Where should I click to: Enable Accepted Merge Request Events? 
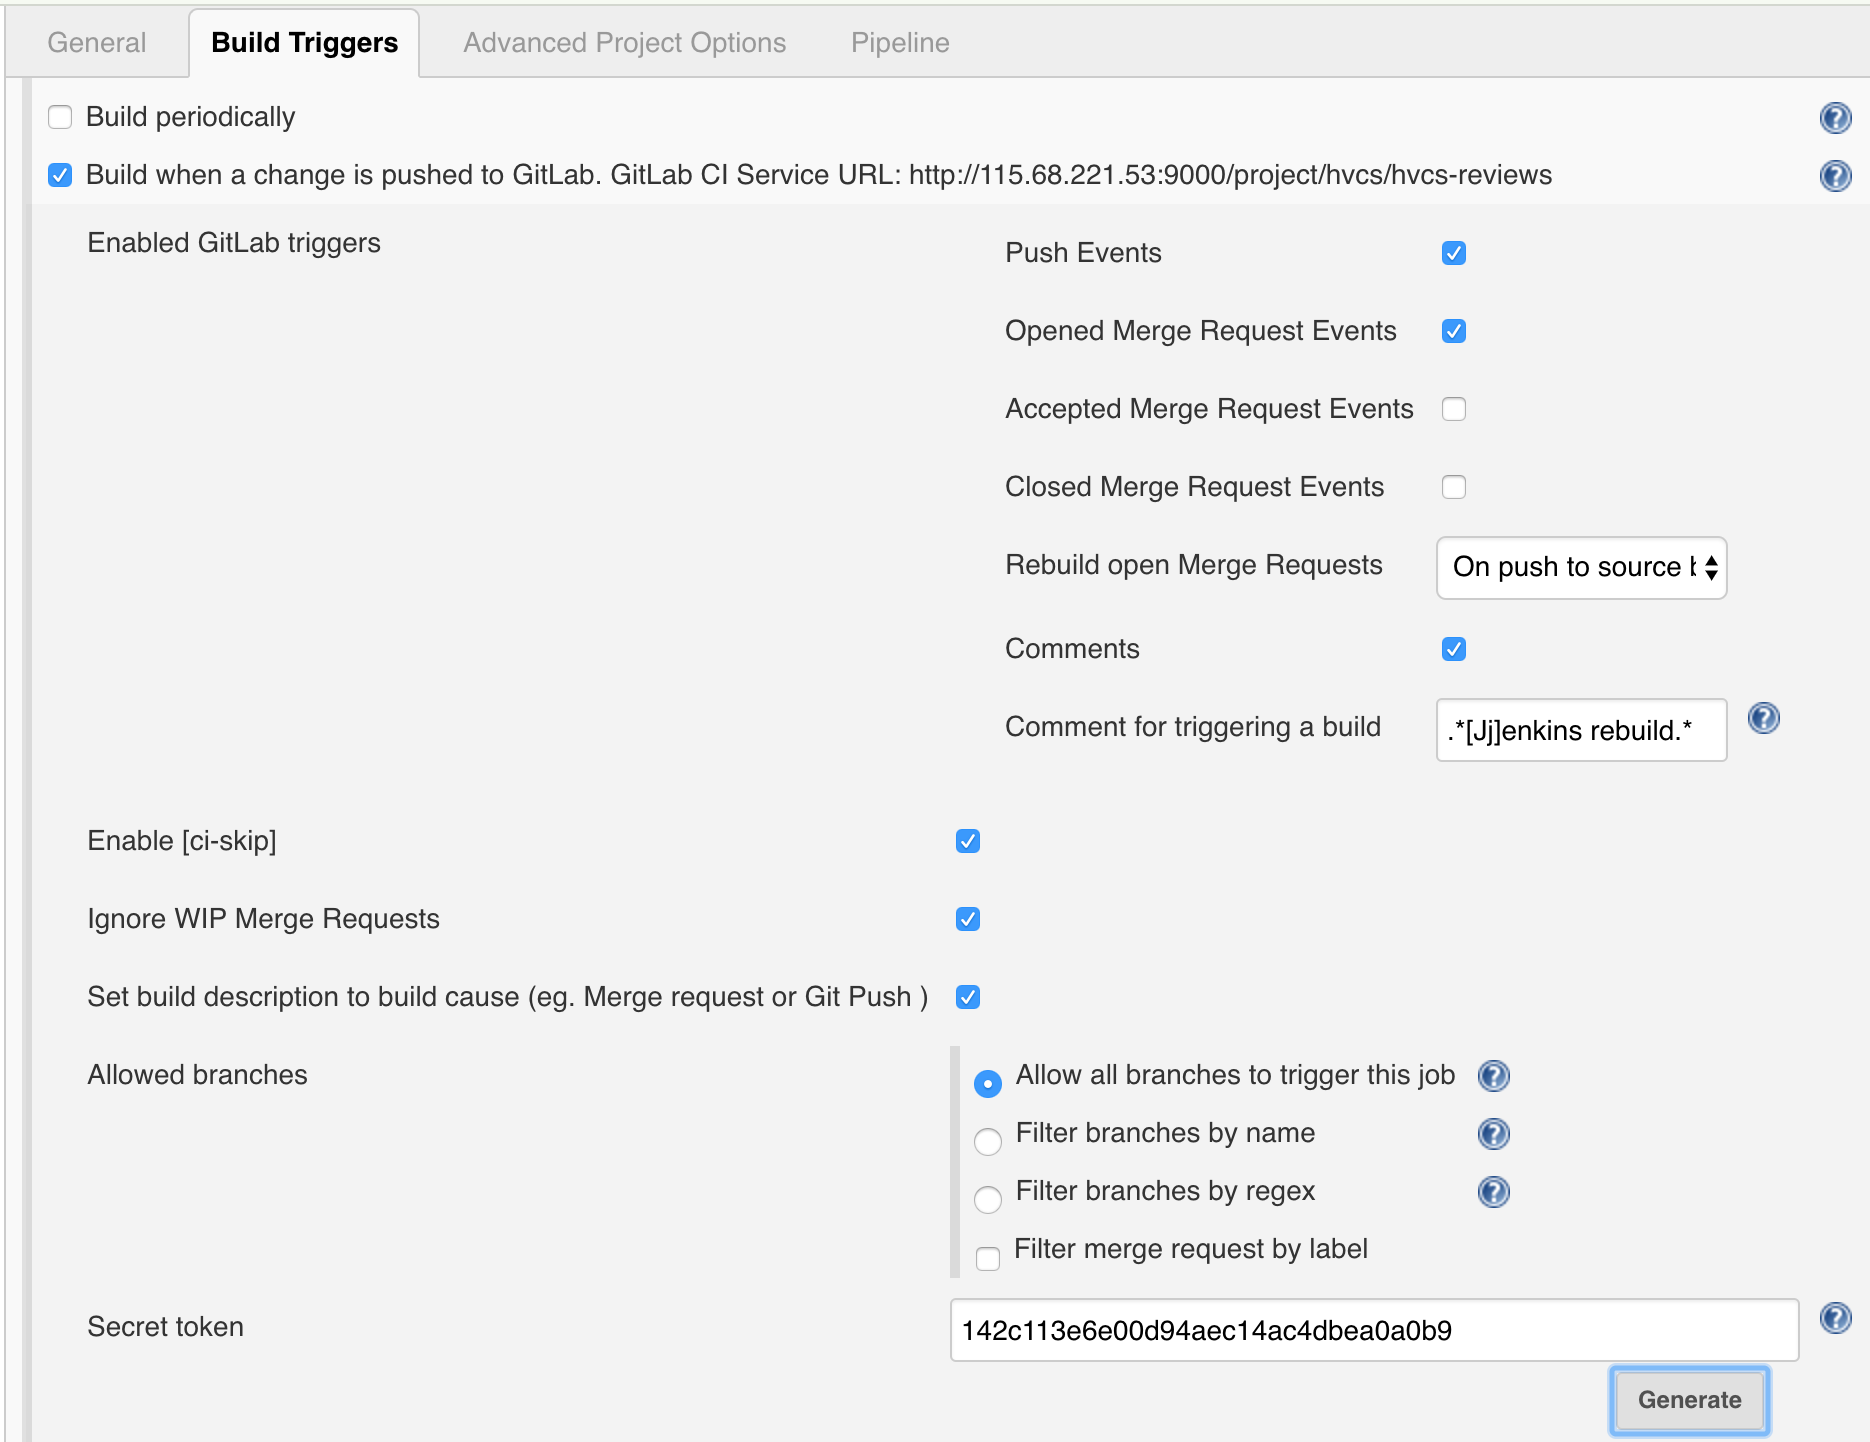pyautogui.click(x=1454, y=409)
